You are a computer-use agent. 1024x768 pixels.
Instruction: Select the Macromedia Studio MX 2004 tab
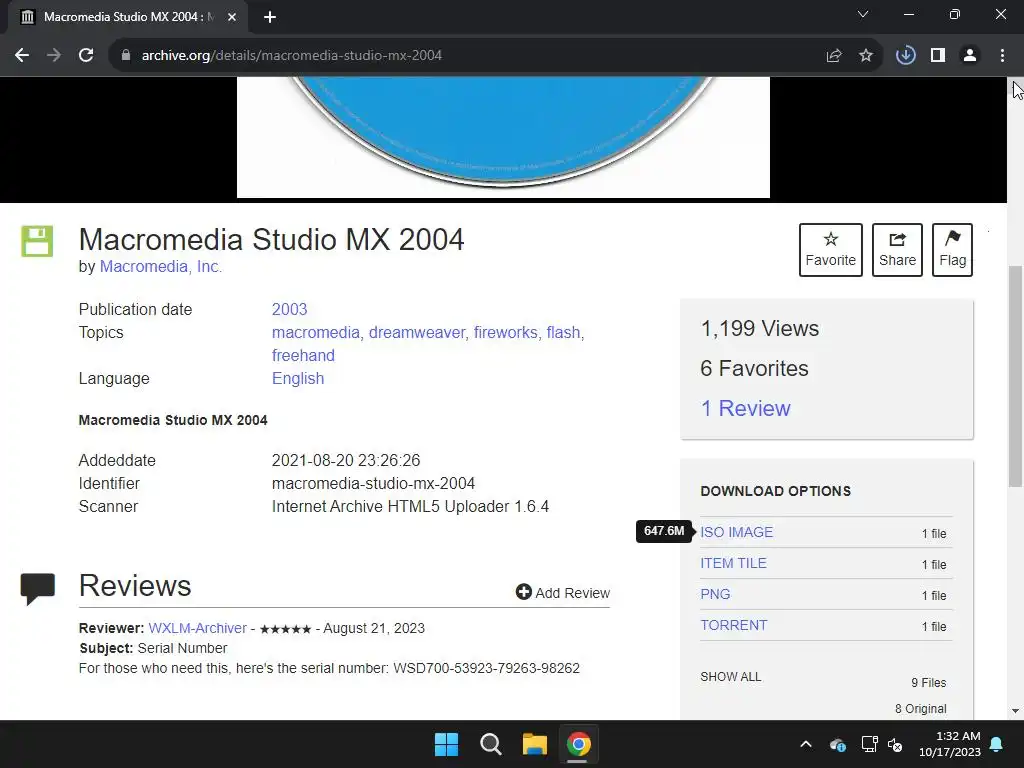point(127,17)
